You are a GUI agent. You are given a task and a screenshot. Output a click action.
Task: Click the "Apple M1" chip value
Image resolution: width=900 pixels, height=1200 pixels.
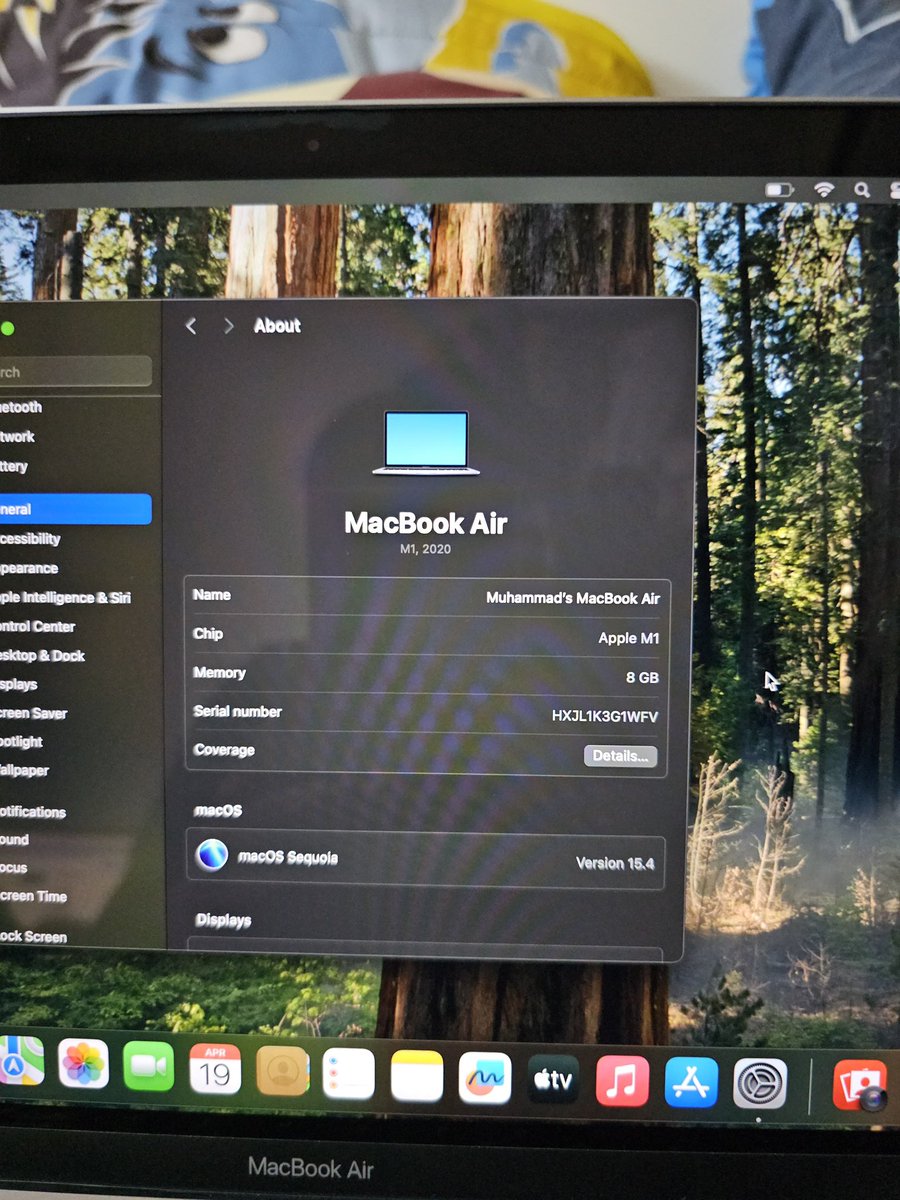click(x=629, y=638)
